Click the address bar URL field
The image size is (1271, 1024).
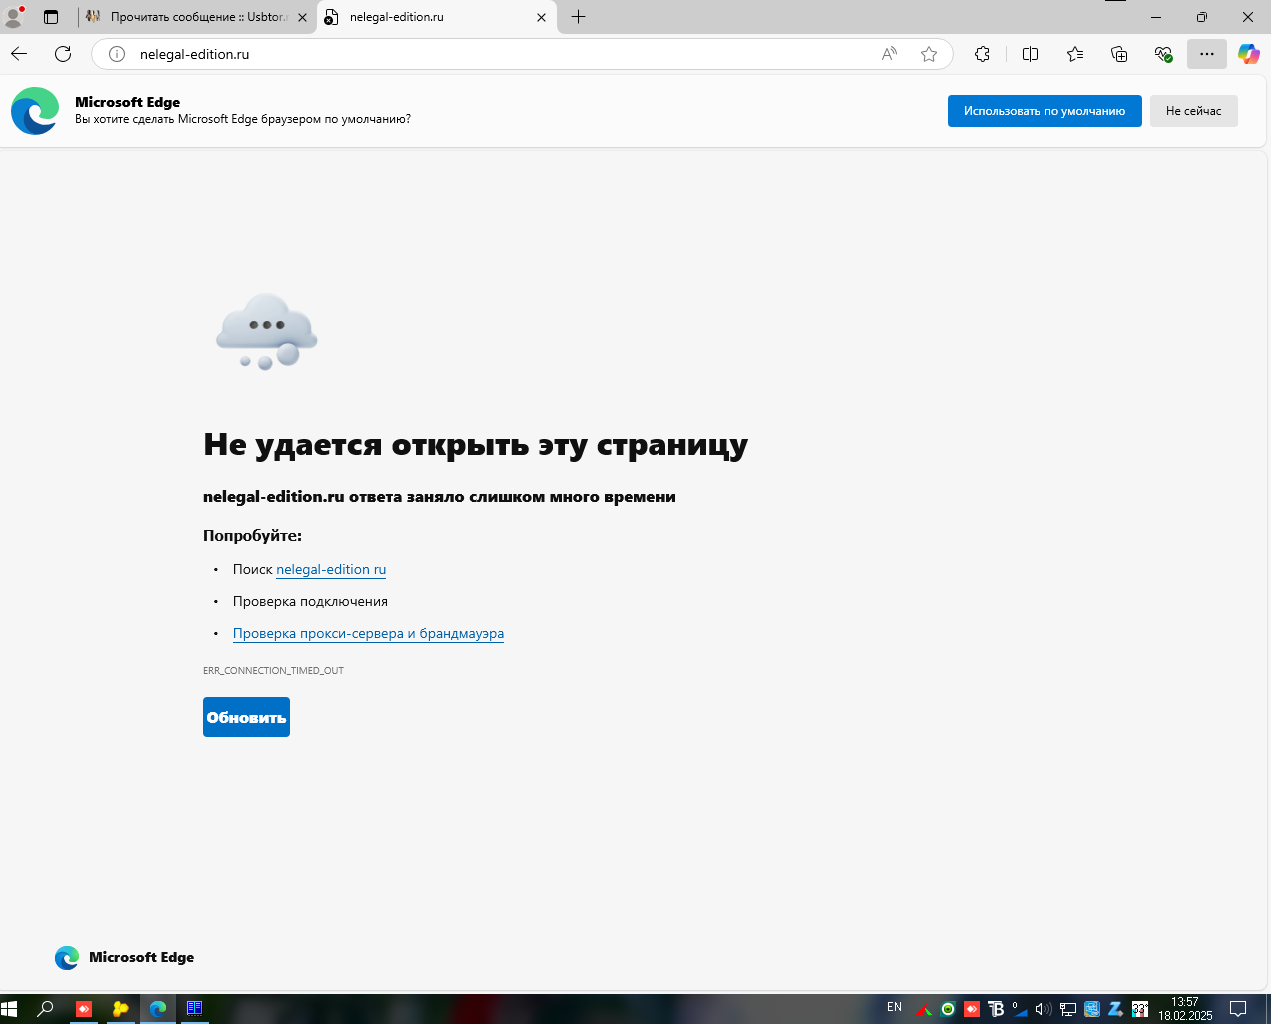(500, 54)
